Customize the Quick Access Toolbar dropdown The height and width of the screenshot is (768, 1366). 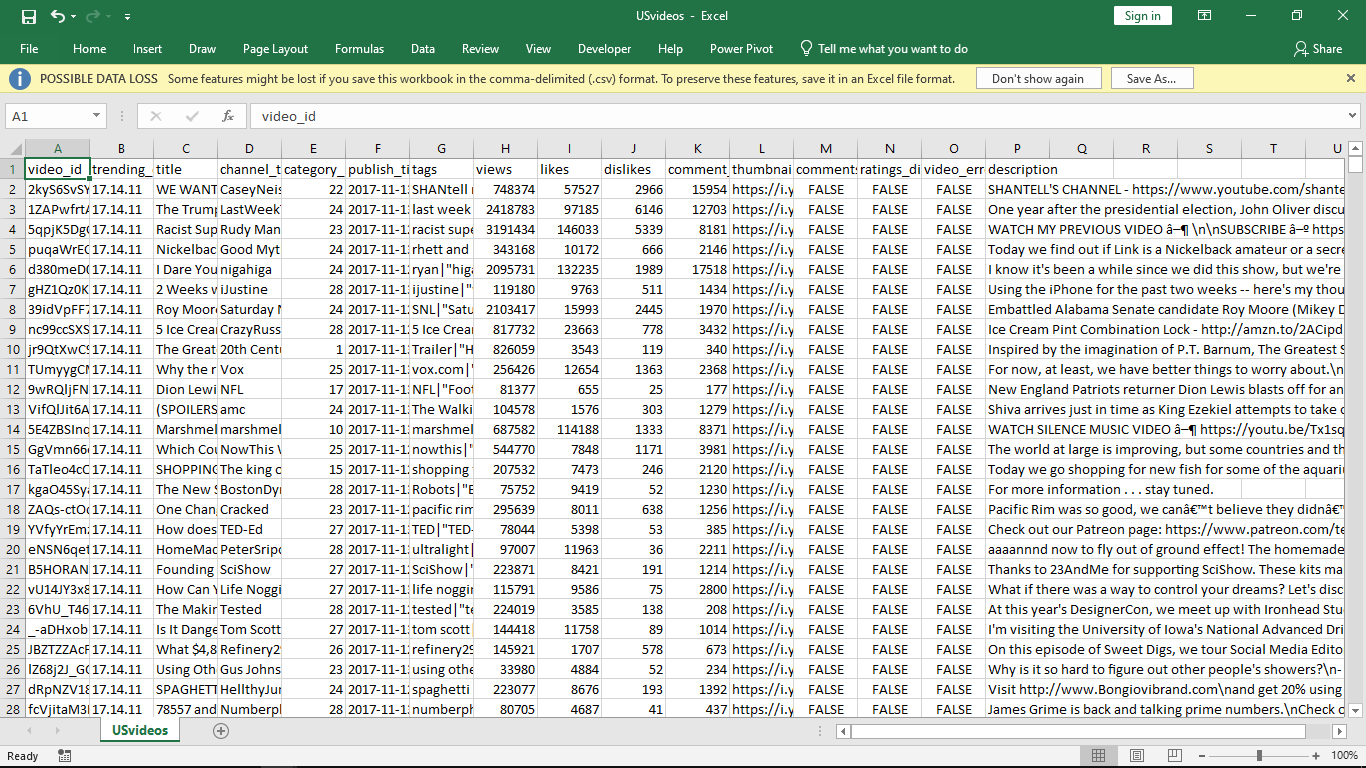[x=127, y=17]
